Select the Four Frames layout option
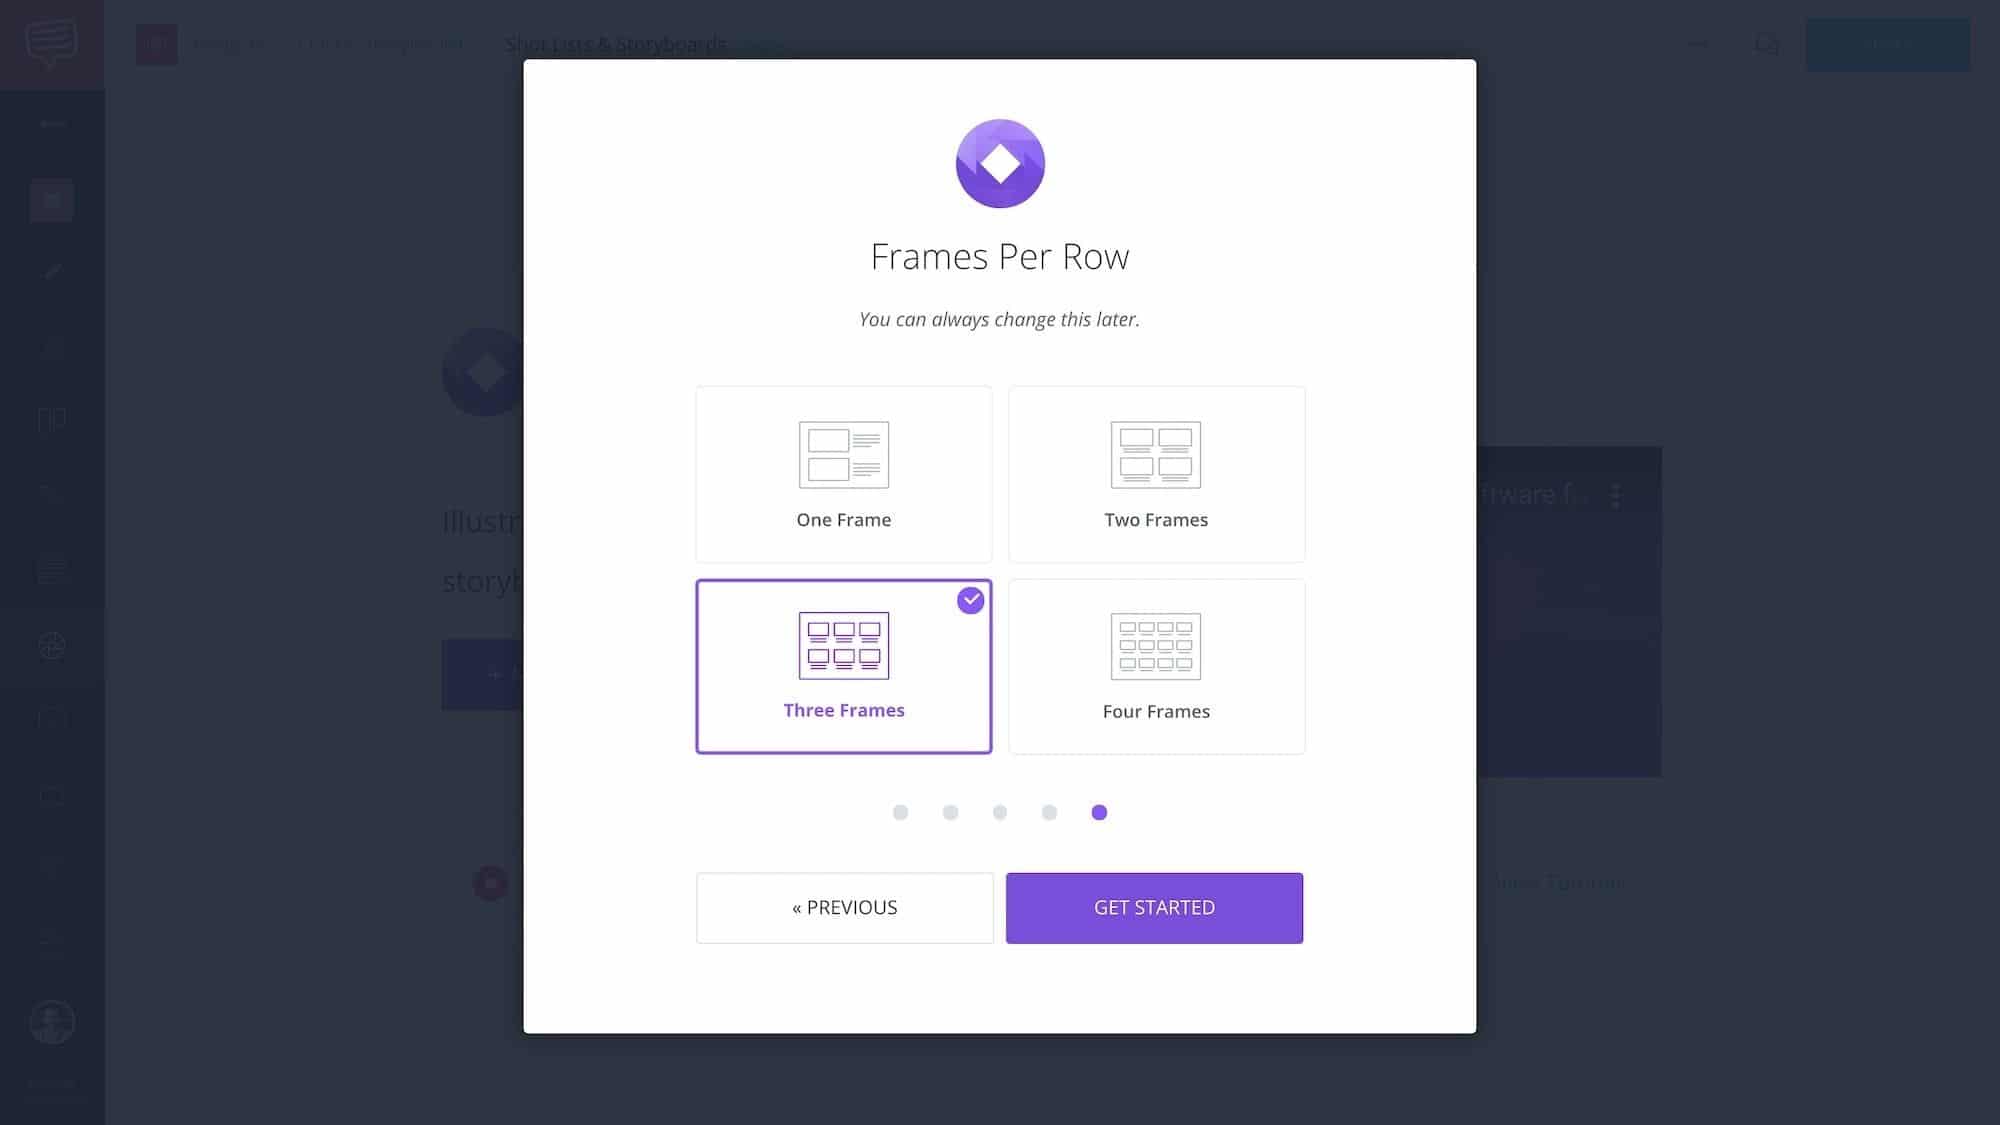Screen dimensions: 2000x1125 coord(1157,666)
